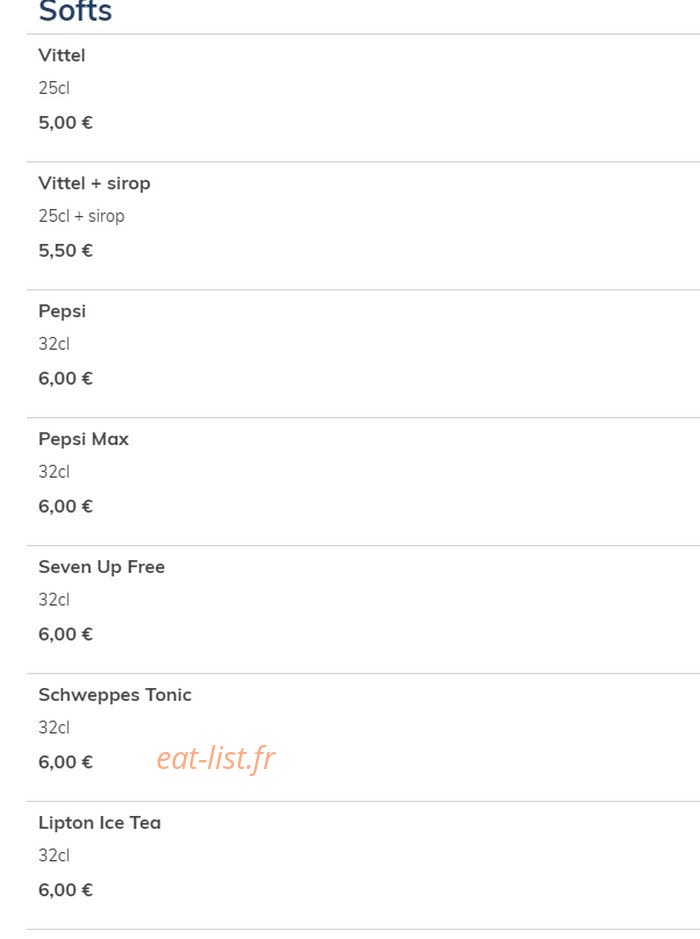Screen dimensions: 700x939
Task: Click the eat-list.fr watermark link
Action: coord(216,759)
